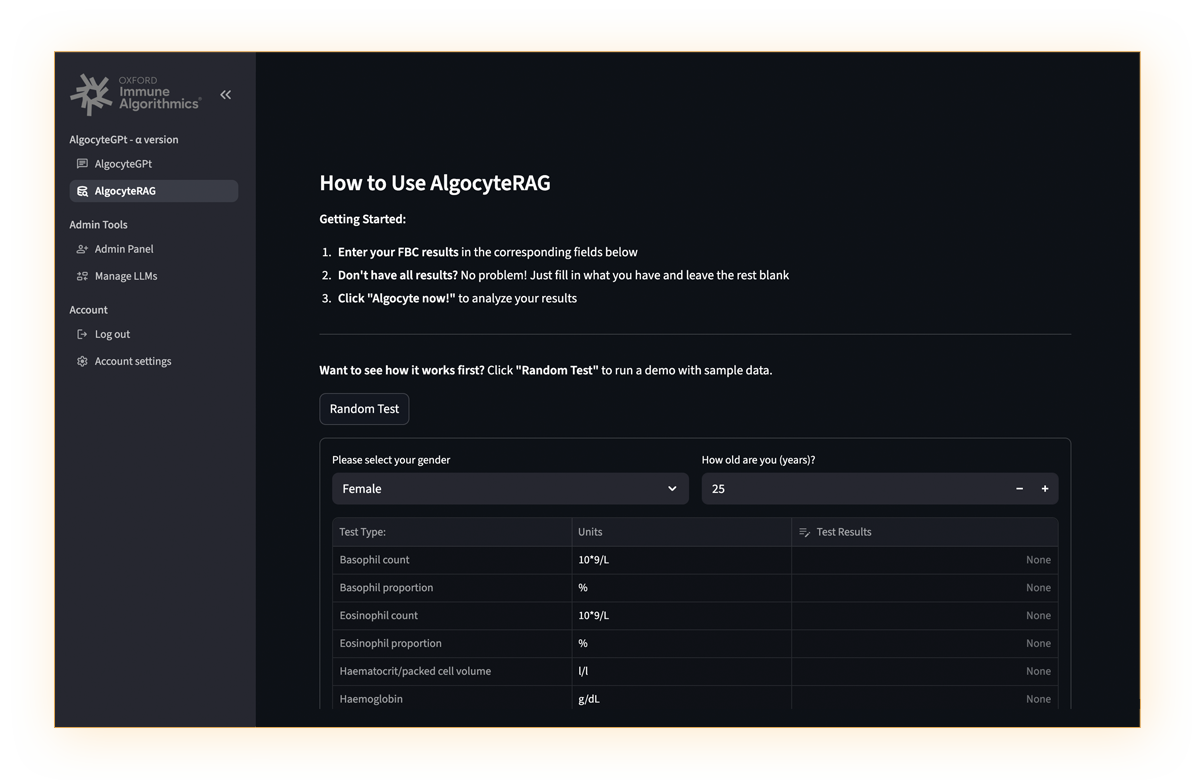Select the 'Eosinophil proportion' row label
This screenshot has height=780, width=1192.
click(391, 644)
